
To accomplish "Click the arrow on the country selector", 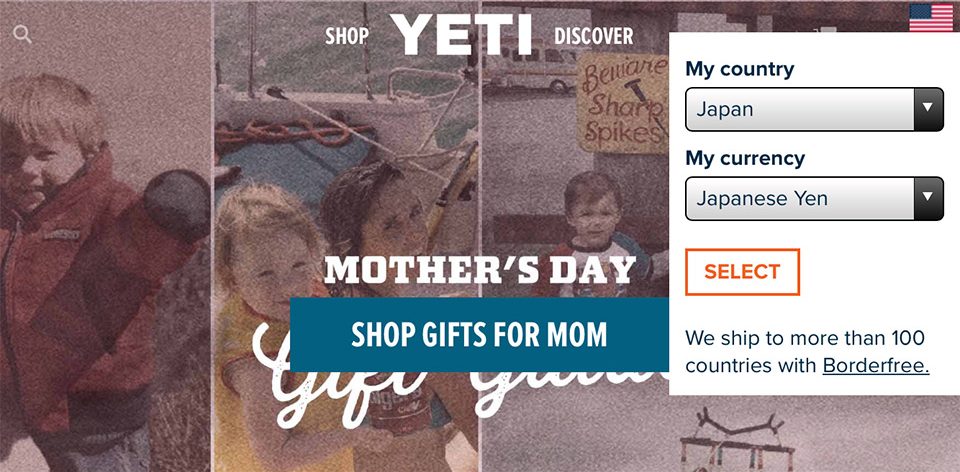I will (x=928, y=109).
